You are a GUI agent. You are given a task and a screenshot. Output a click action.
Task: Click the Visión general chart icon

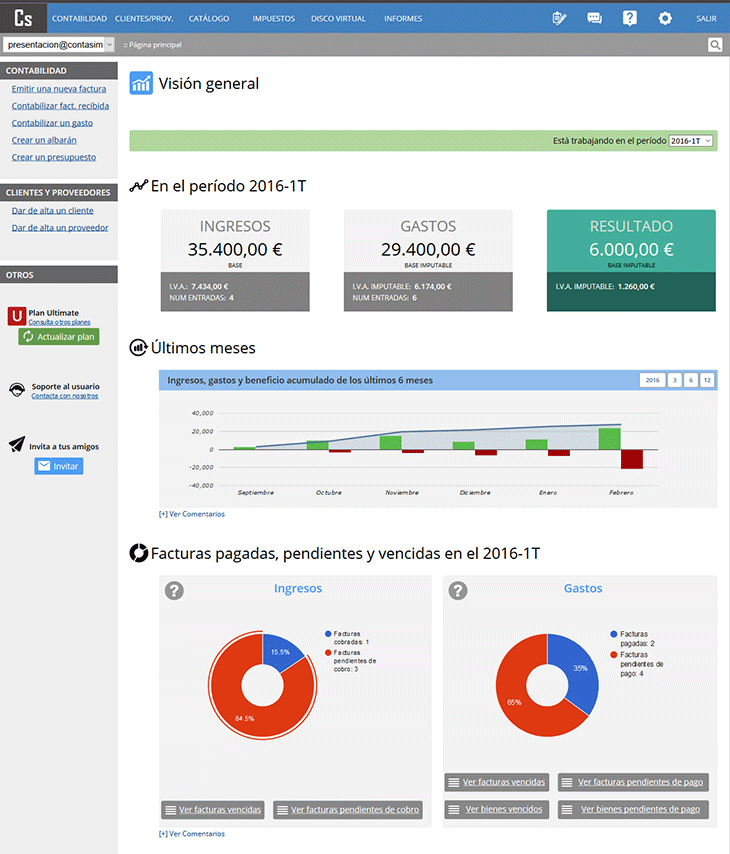pyautogui.click(x=141, y=83)
